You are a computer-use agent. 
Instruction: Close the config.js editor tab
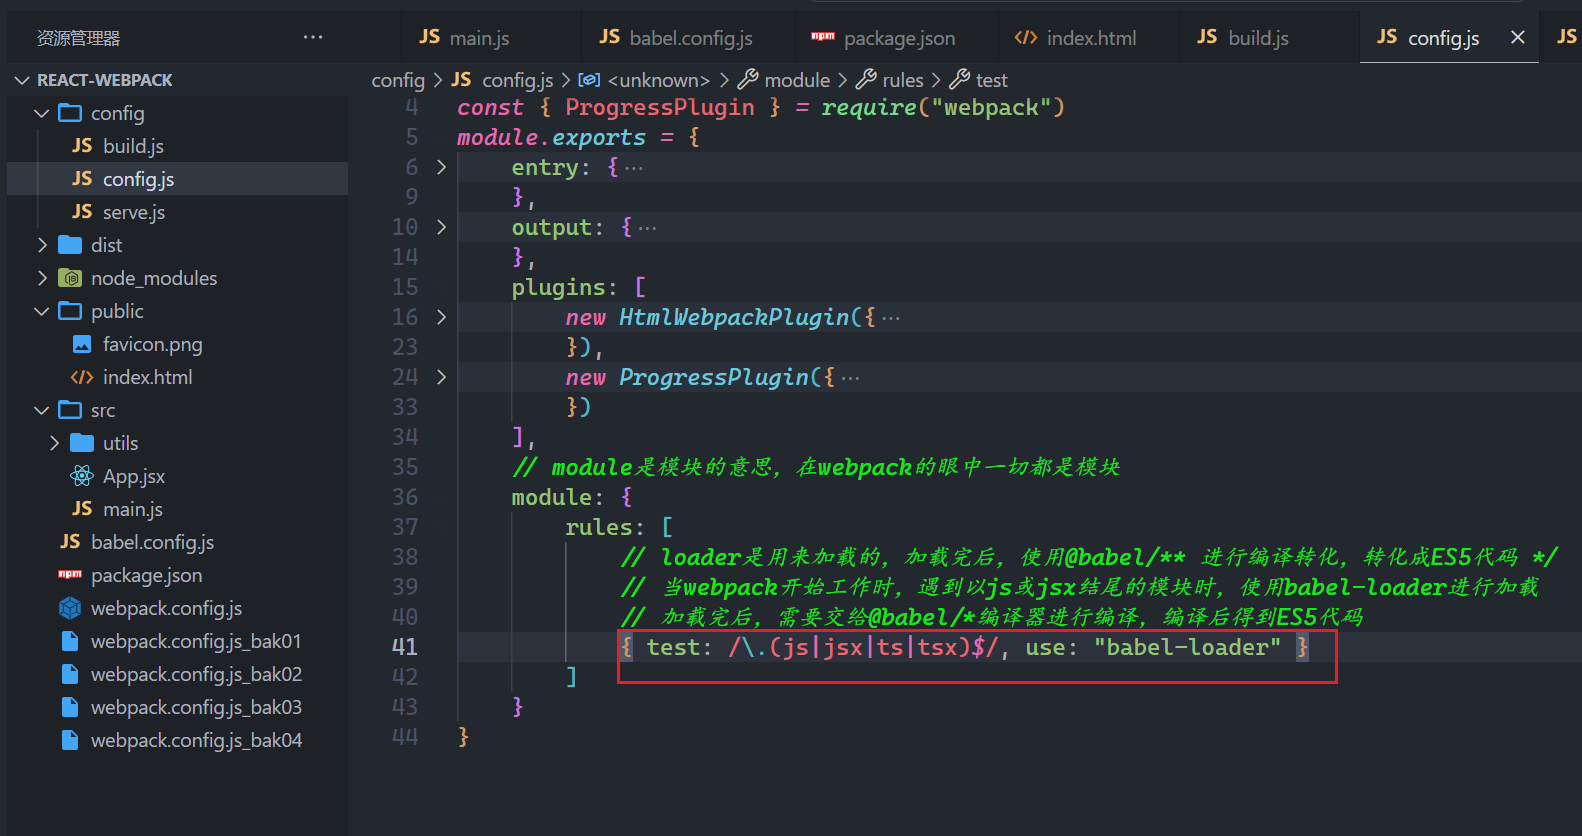[x=1517, y=37]
